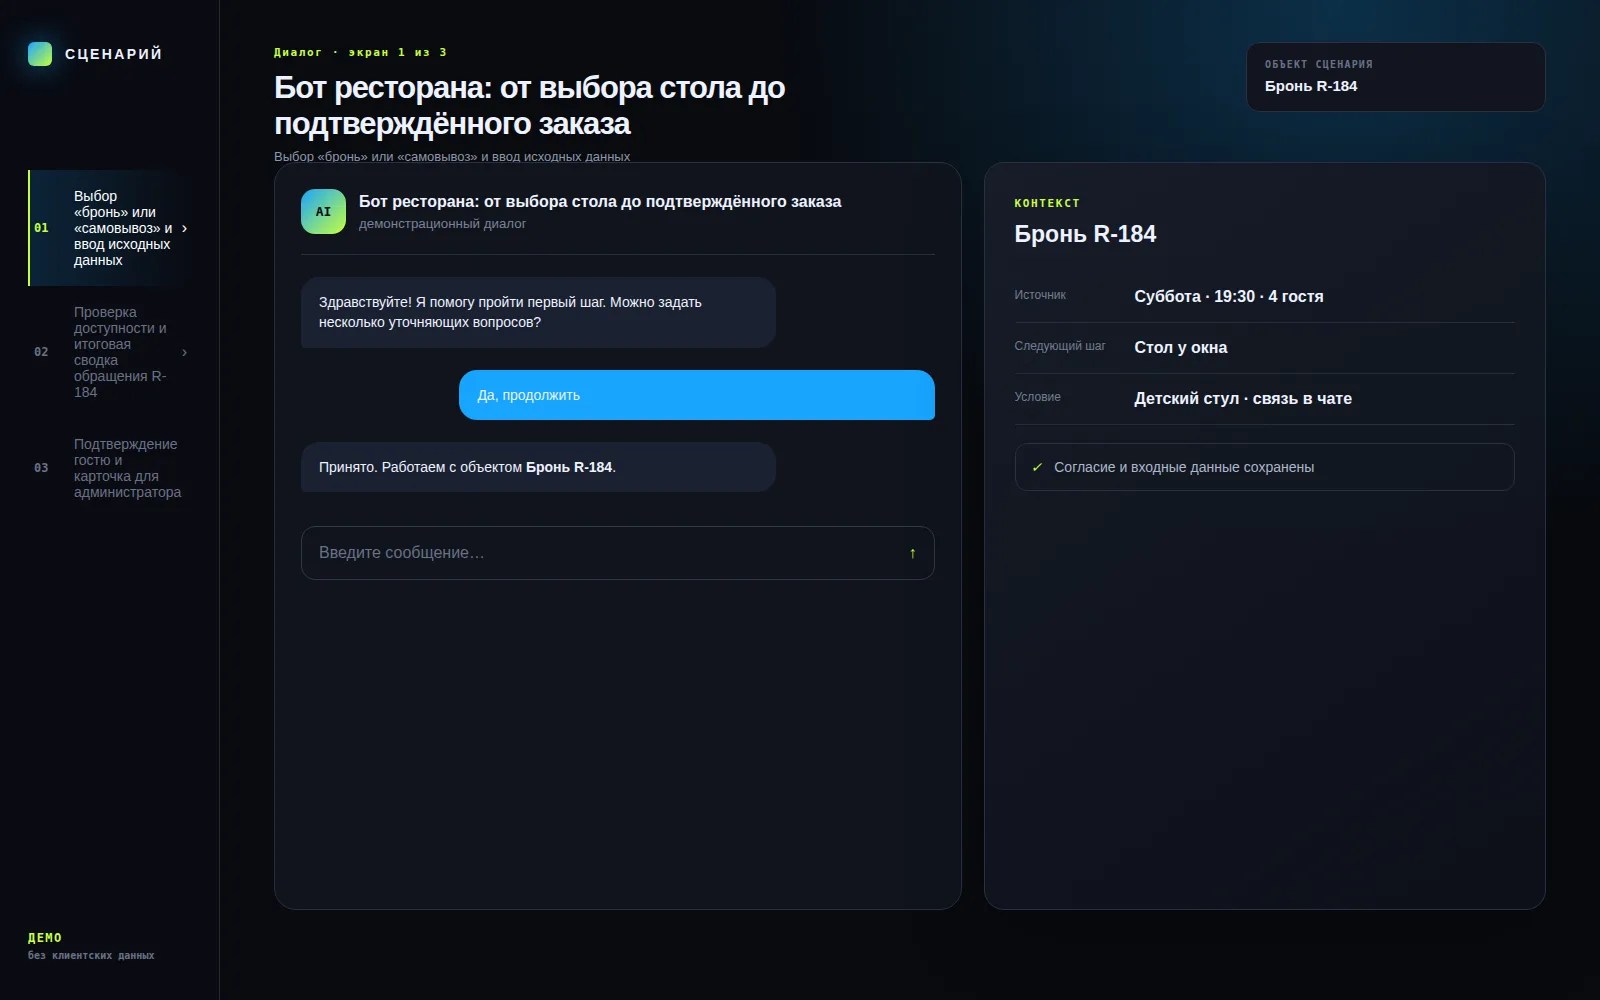Viewport: 1600px width, 1000px height.
Task: Click the Введите сообщение input field
Action: tap(618, 553)
